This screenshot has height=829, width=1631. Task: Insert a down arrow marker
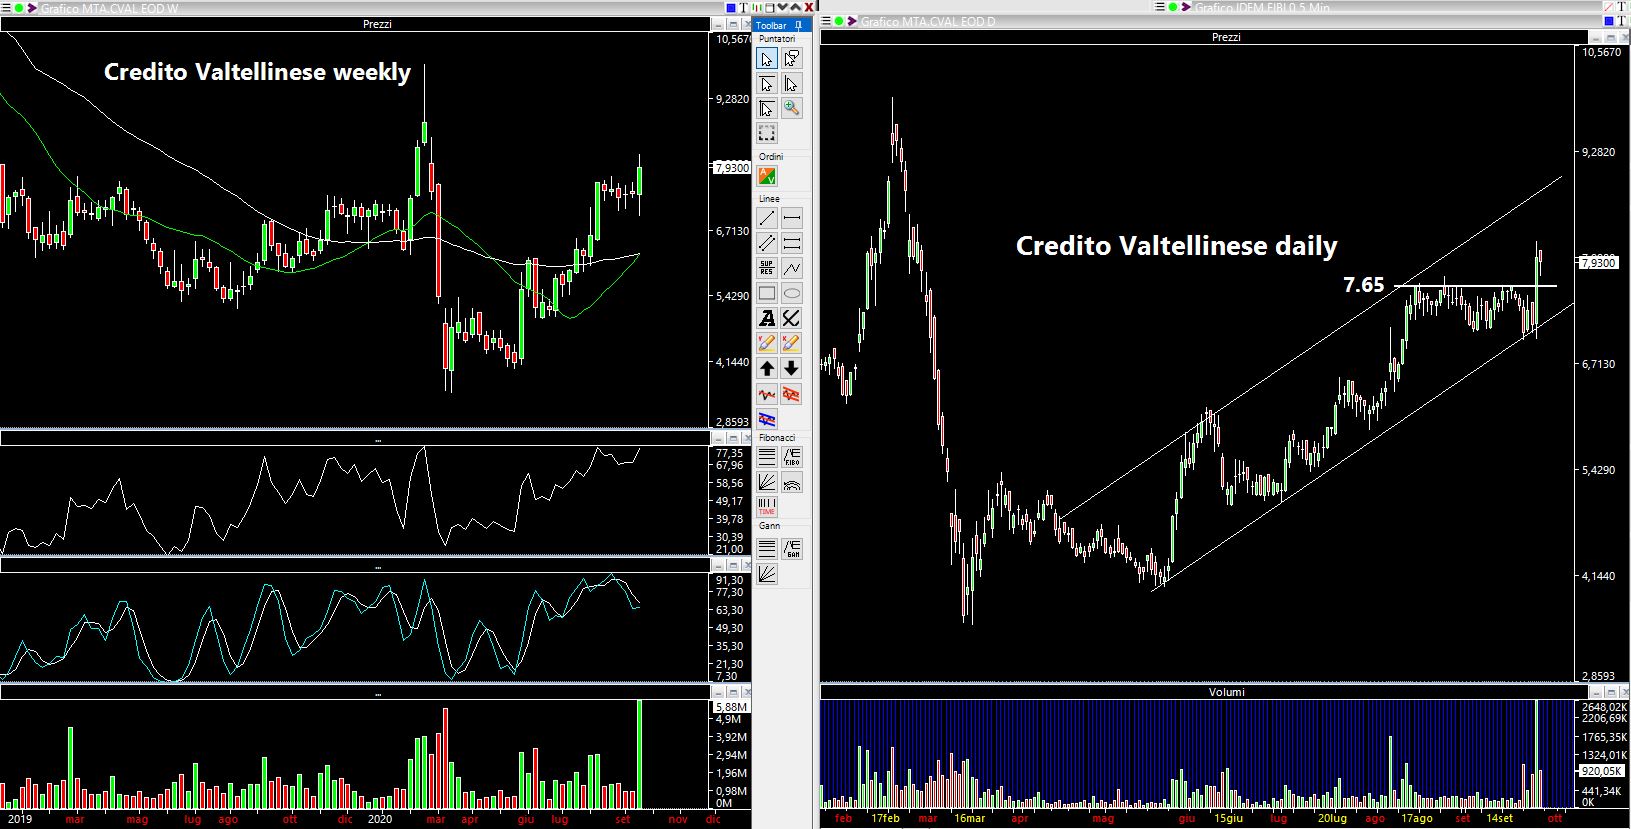point(791,368)
